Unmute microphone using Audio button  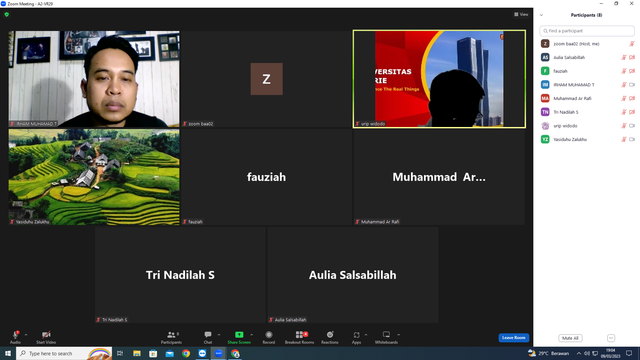(15, 337)
